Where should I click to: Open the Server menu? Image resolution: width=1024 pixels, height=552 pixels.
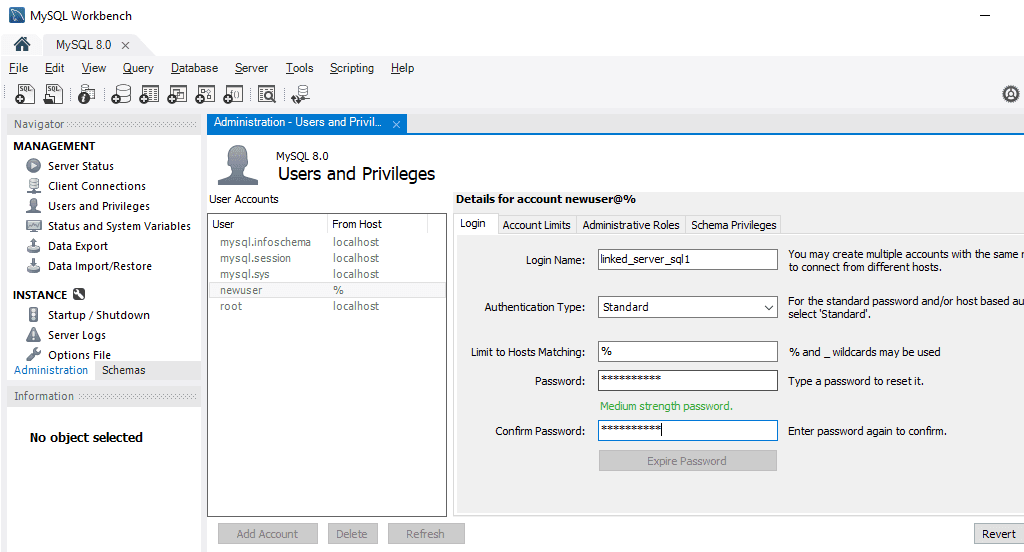(251, 68)
